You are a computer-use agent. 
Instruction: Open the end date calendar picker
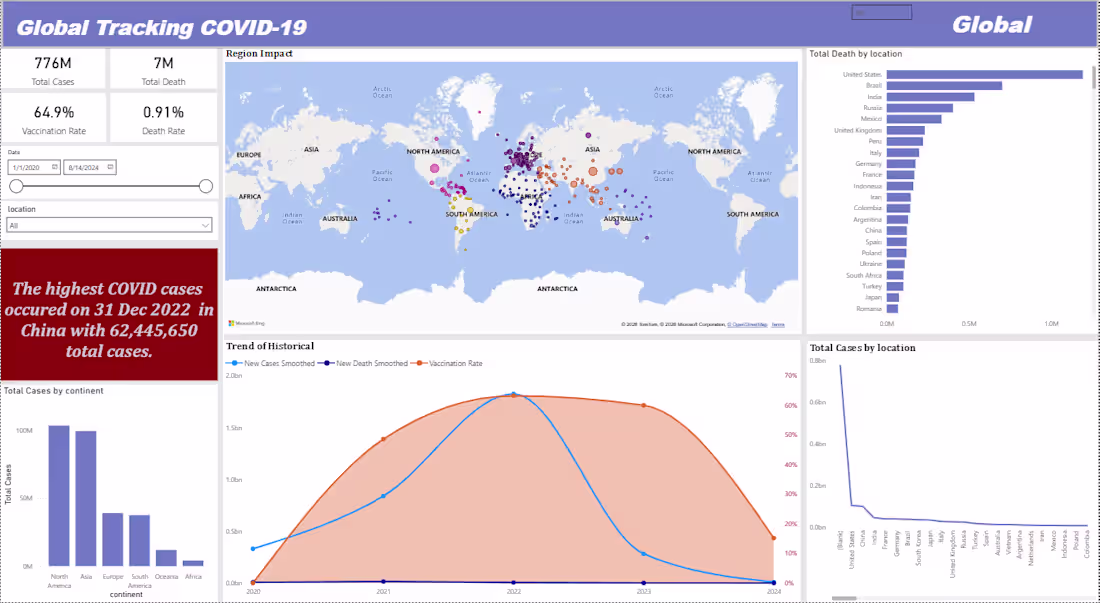click(x=110, y=167)
